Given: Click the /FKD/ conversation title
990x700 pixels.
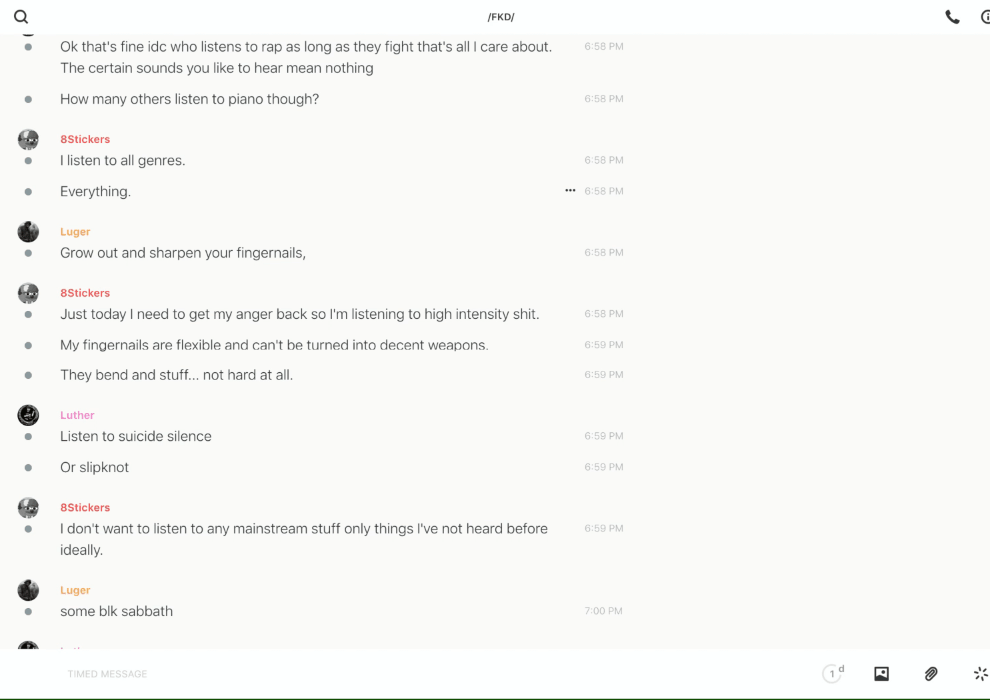Looking at the screenshot, I should click(x=501, y=17).
